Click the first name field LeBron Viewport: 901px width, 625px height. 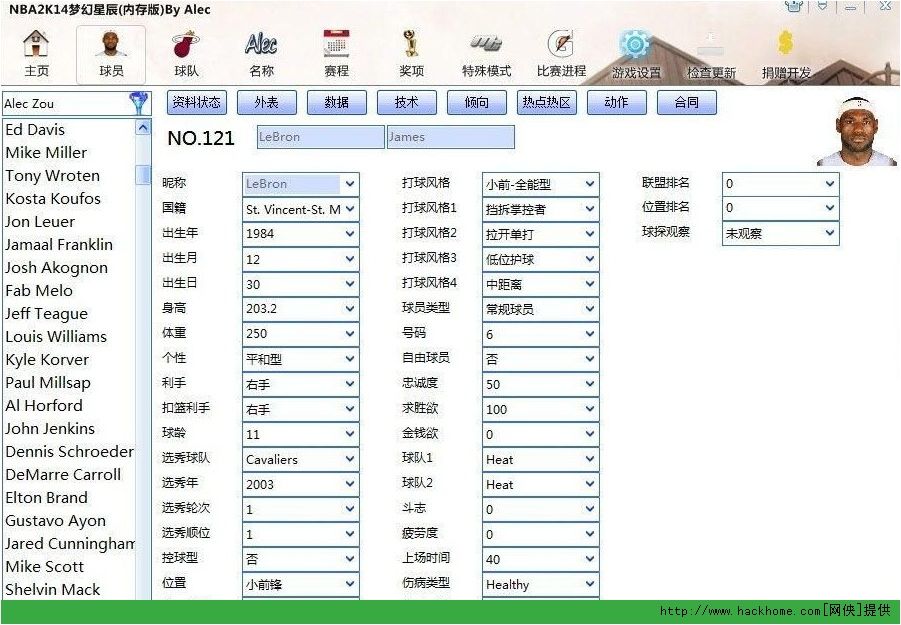point(320,137)
